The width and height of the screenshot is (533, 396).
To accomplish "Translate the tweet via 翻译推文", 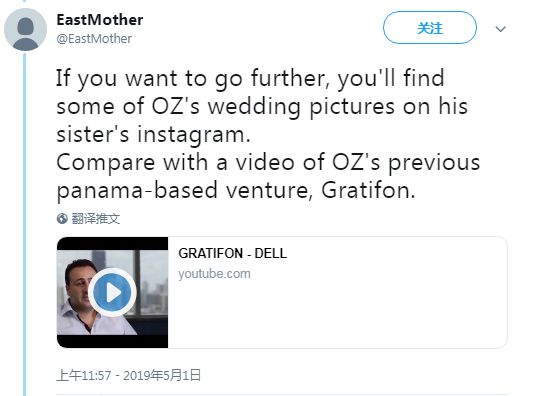I will tap(96, 219).
